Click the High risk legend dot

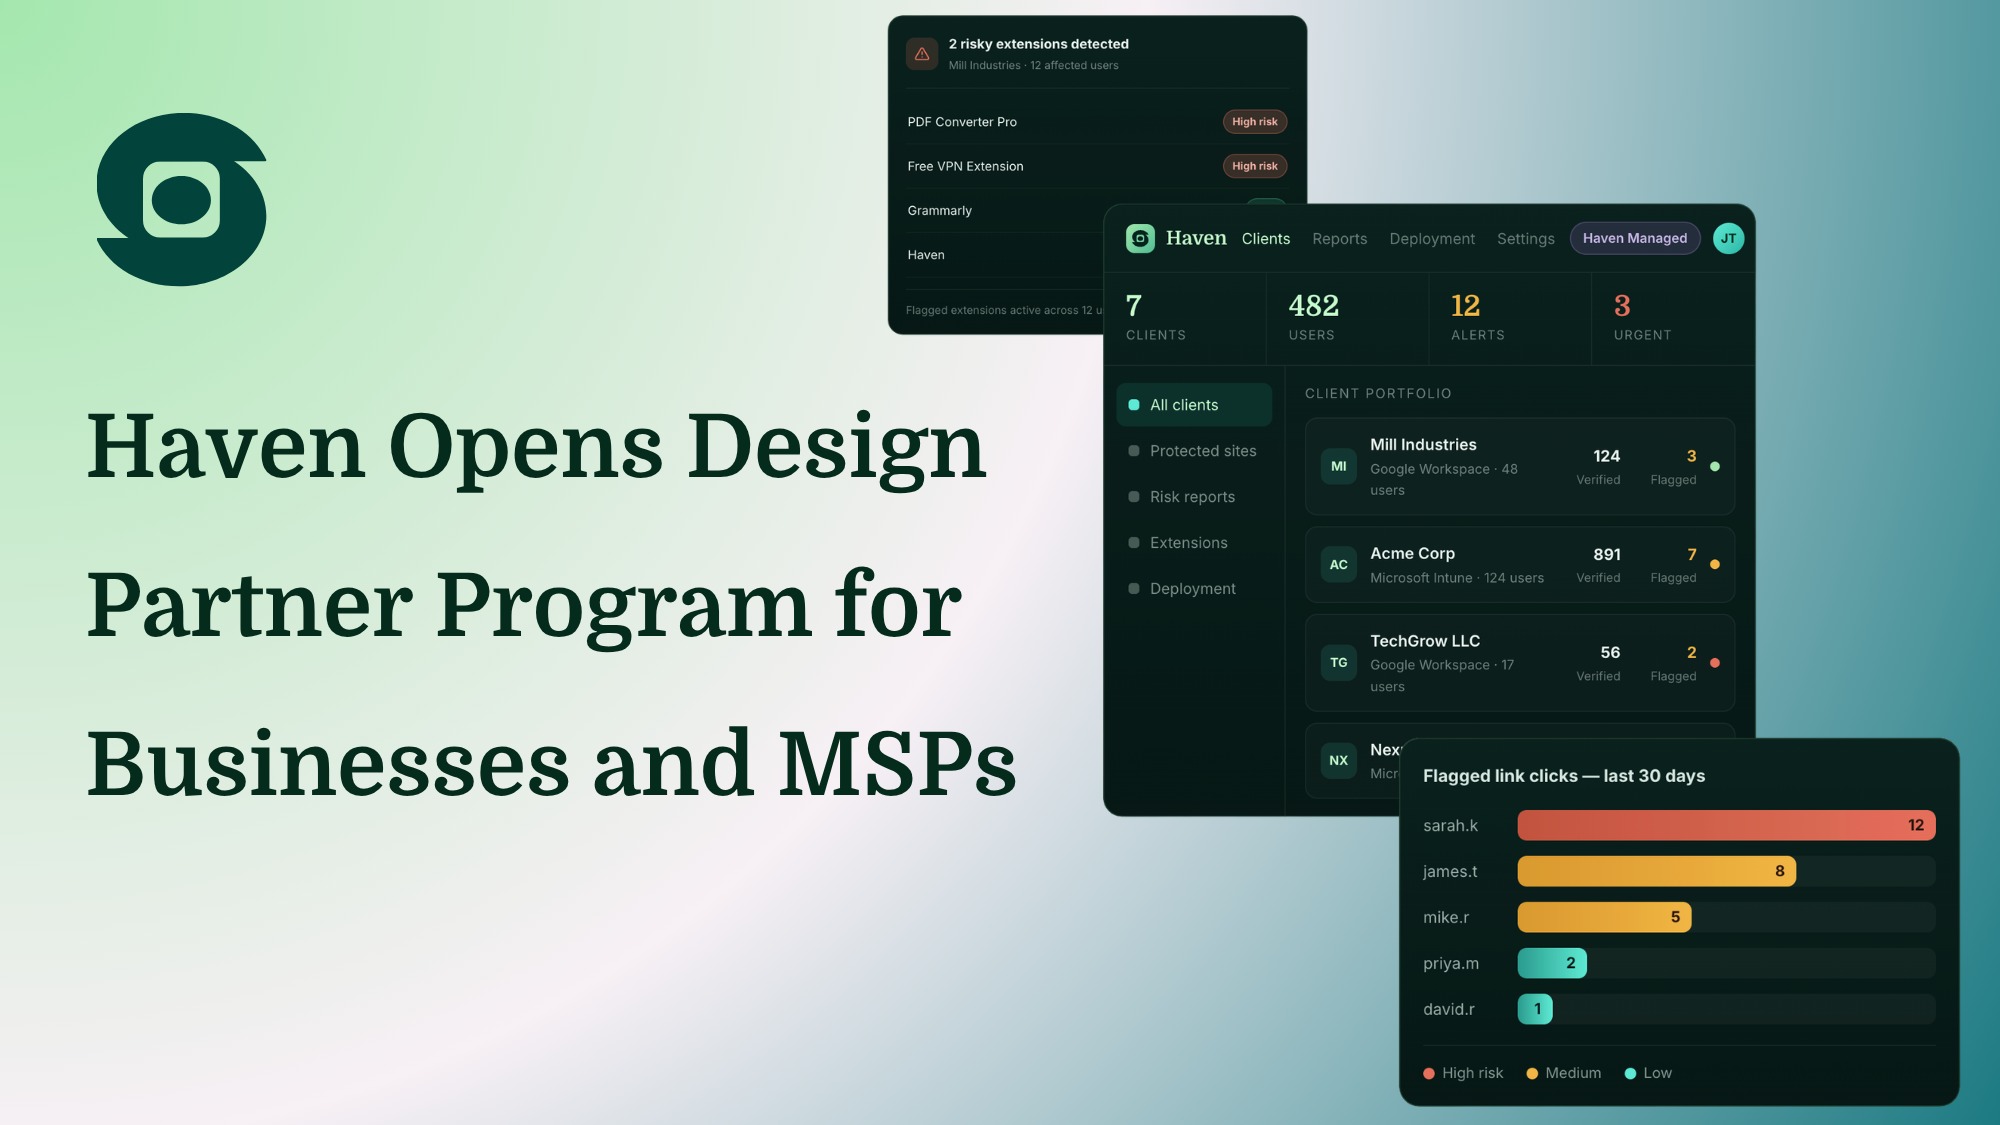pyautogui.click(x=1429, y=1073)
